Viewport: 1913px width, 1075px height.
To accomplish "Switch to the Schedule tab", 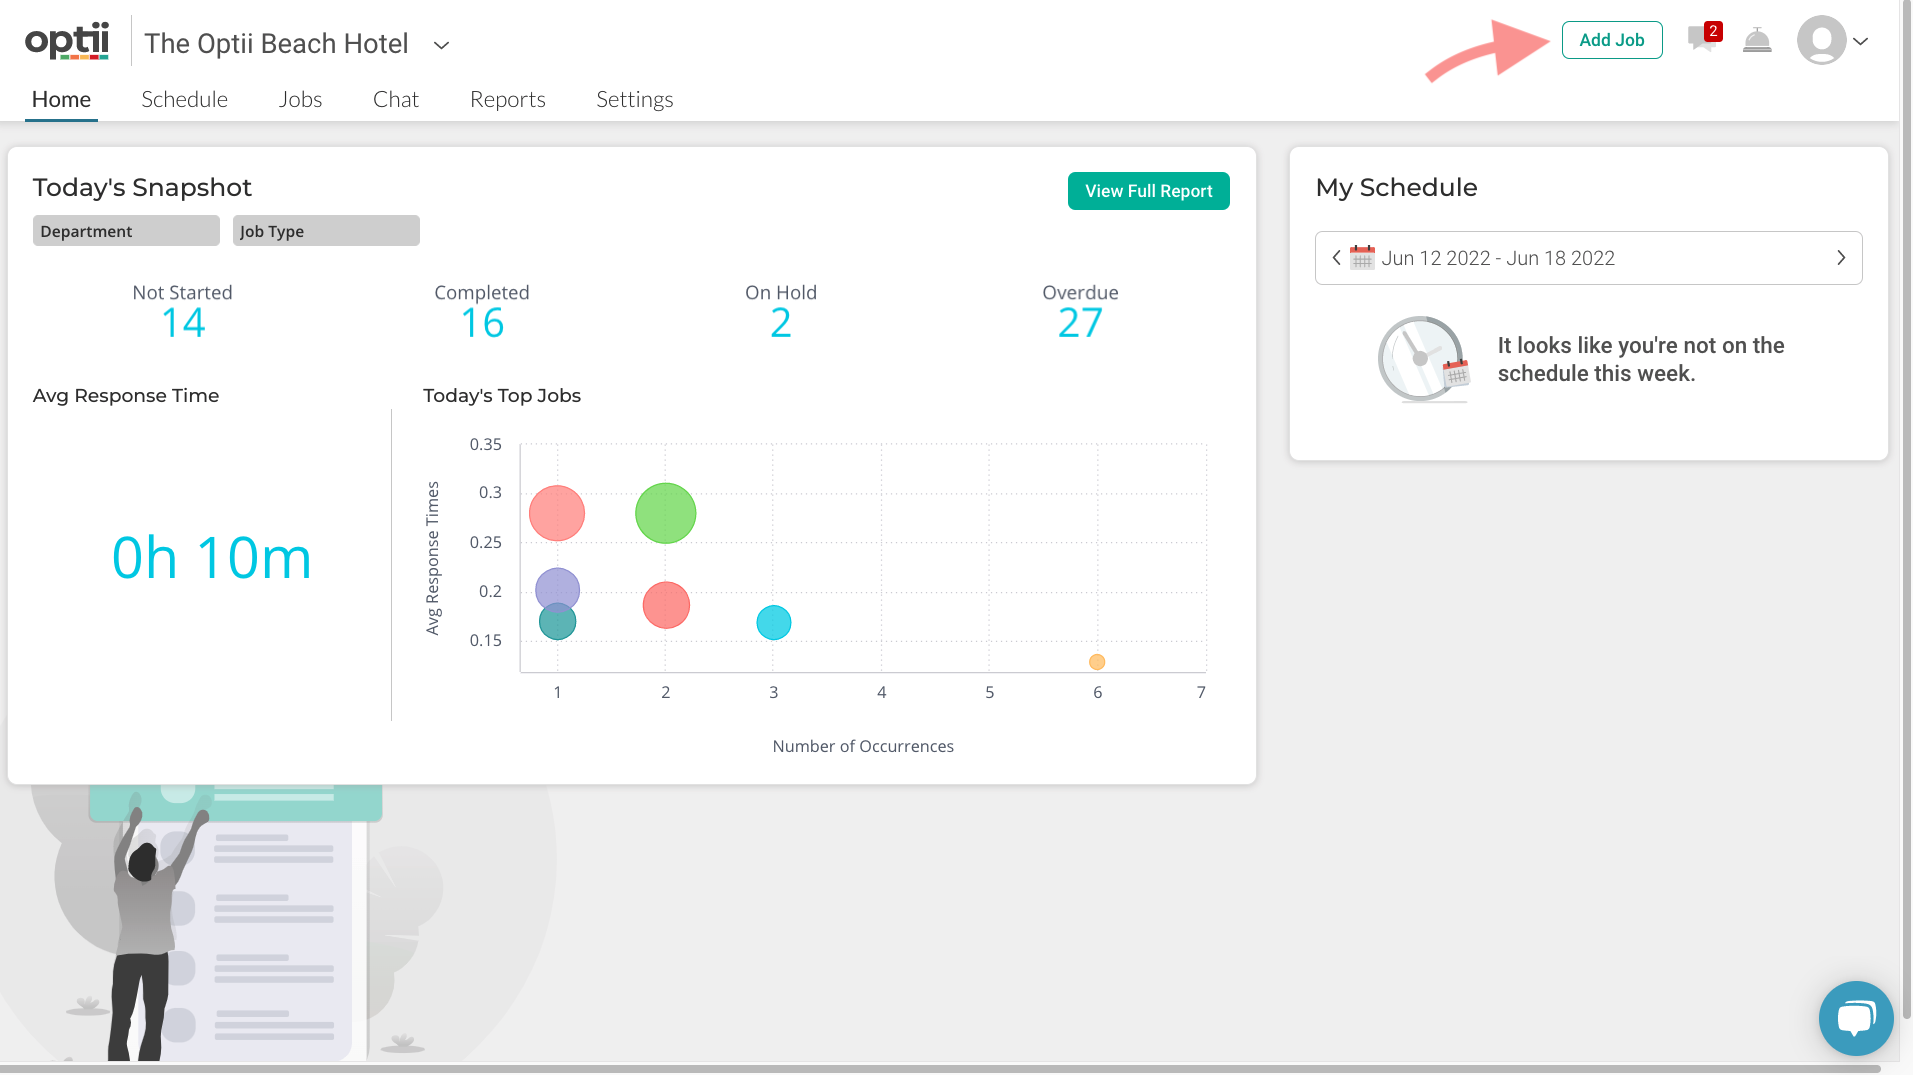I will [x=184, y=99].
